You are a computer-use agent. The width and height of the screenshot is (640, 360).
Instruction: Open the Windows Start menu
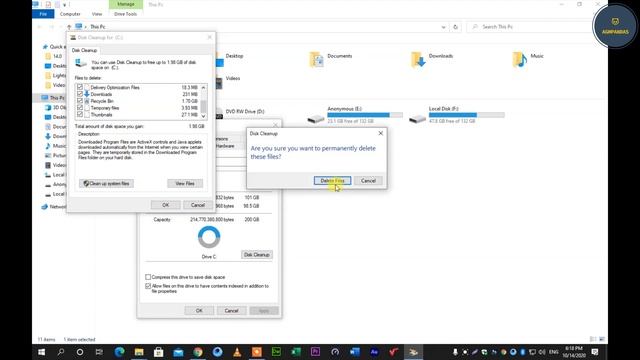(42, 352)
